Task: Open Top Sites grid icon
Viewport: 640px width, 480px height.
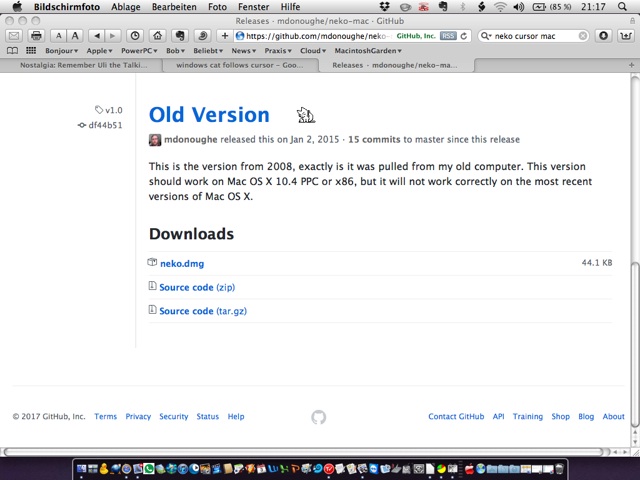Action: click(31, 51)
